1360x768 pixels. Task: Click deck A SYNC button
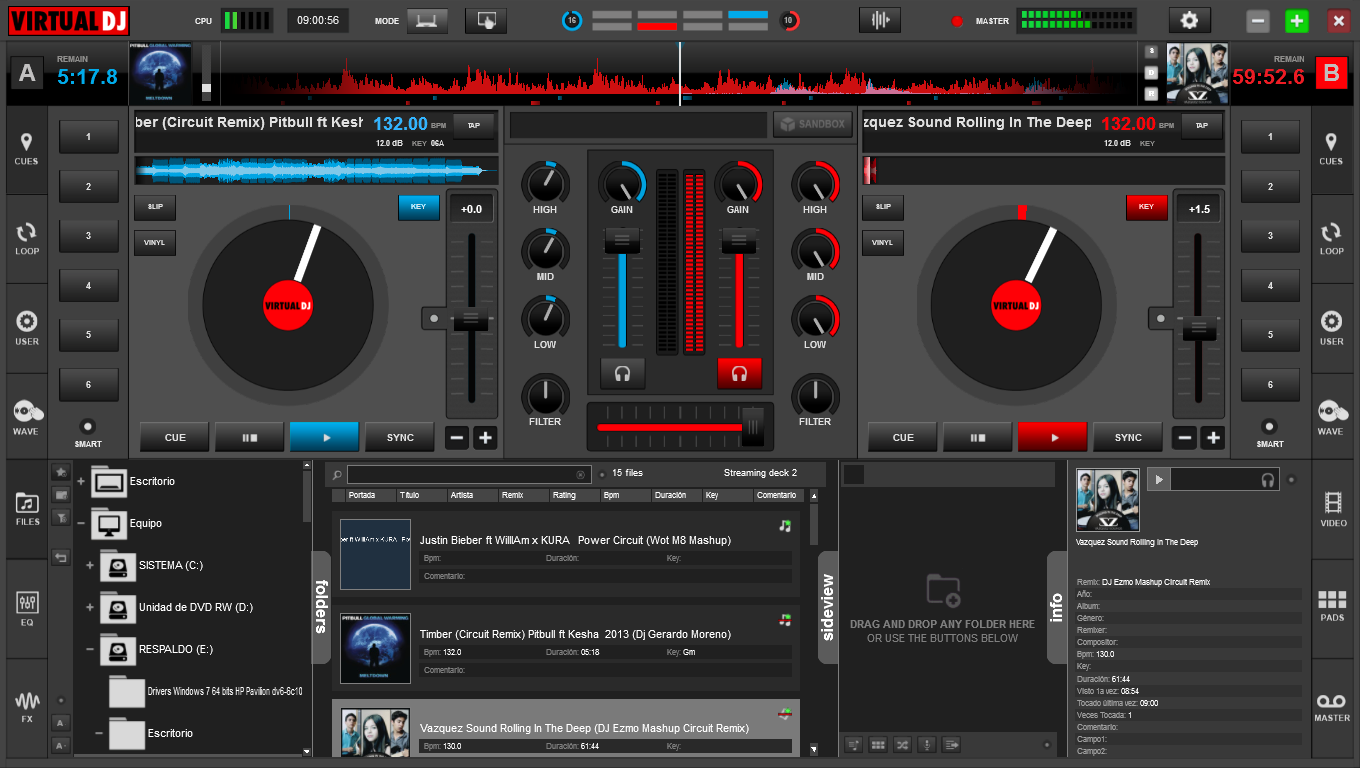click(400, 437)
